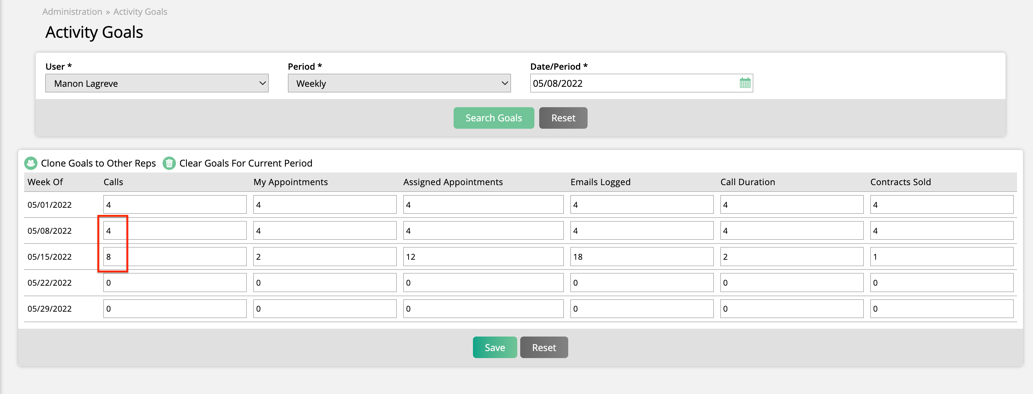1033x394 pixels.
Task: Select Calls field for week 05/15/2022
Action: (175, 256)
